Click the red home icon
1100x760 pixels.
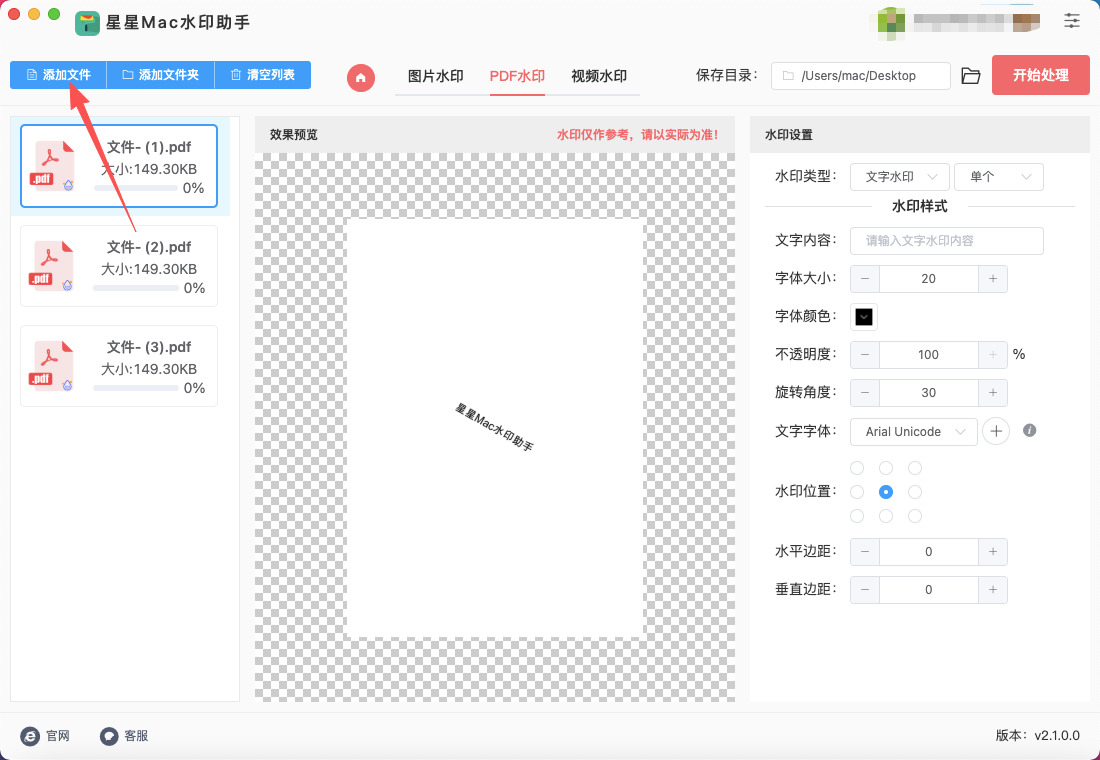click(361, 77)
